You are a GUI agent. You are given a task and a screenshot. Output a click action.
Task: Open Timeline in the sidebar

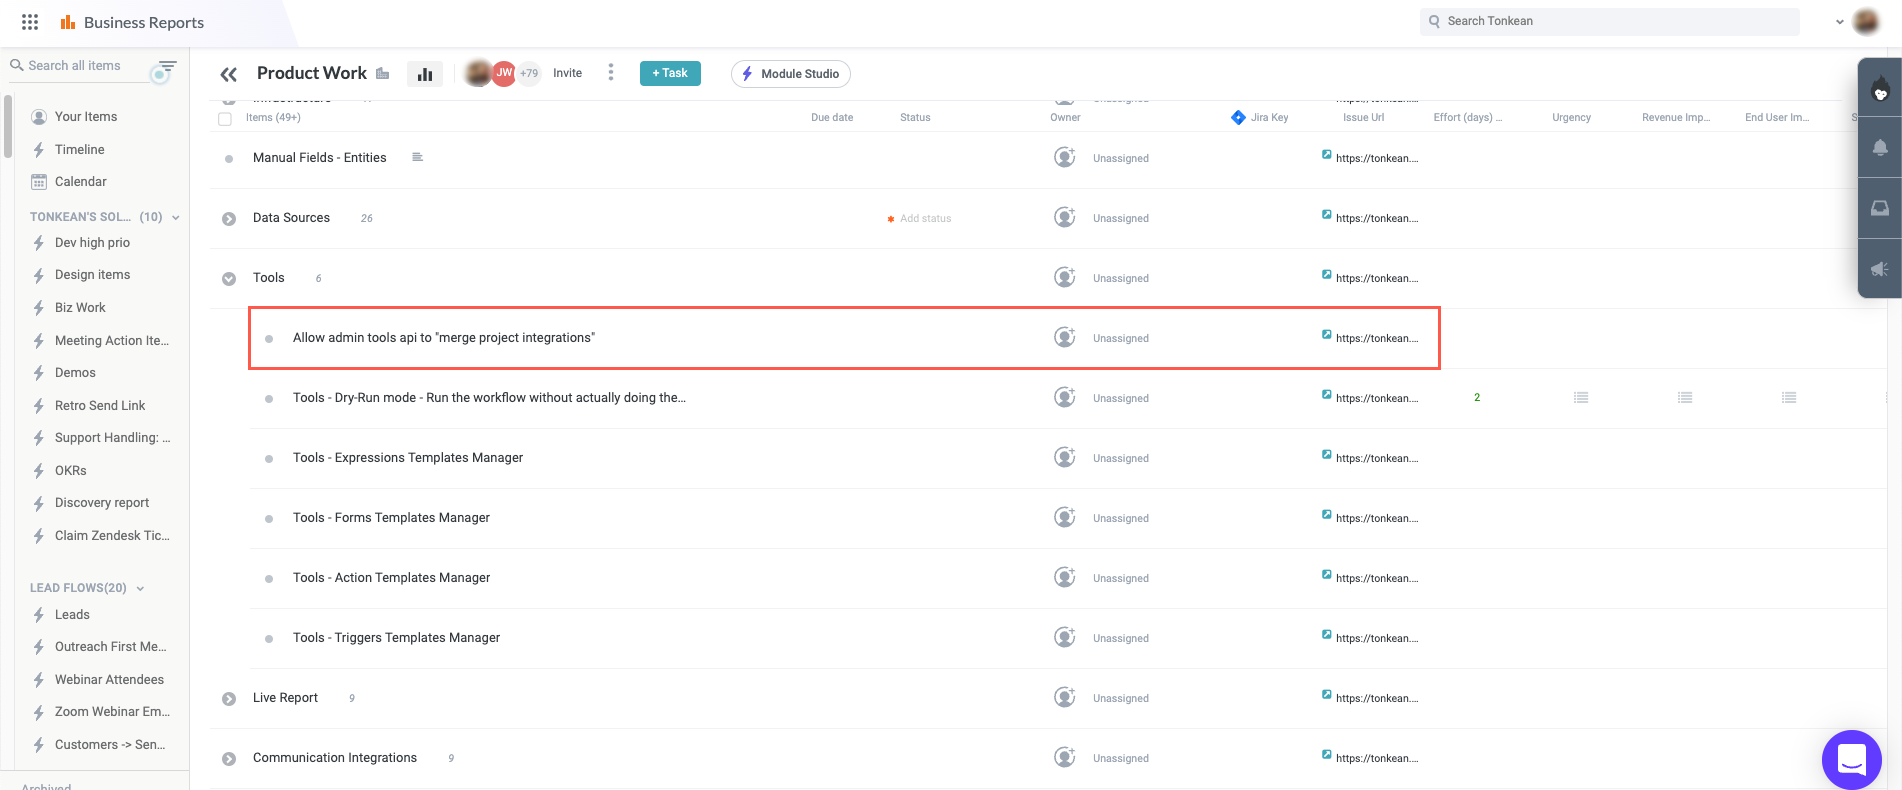tap(79, 150)
